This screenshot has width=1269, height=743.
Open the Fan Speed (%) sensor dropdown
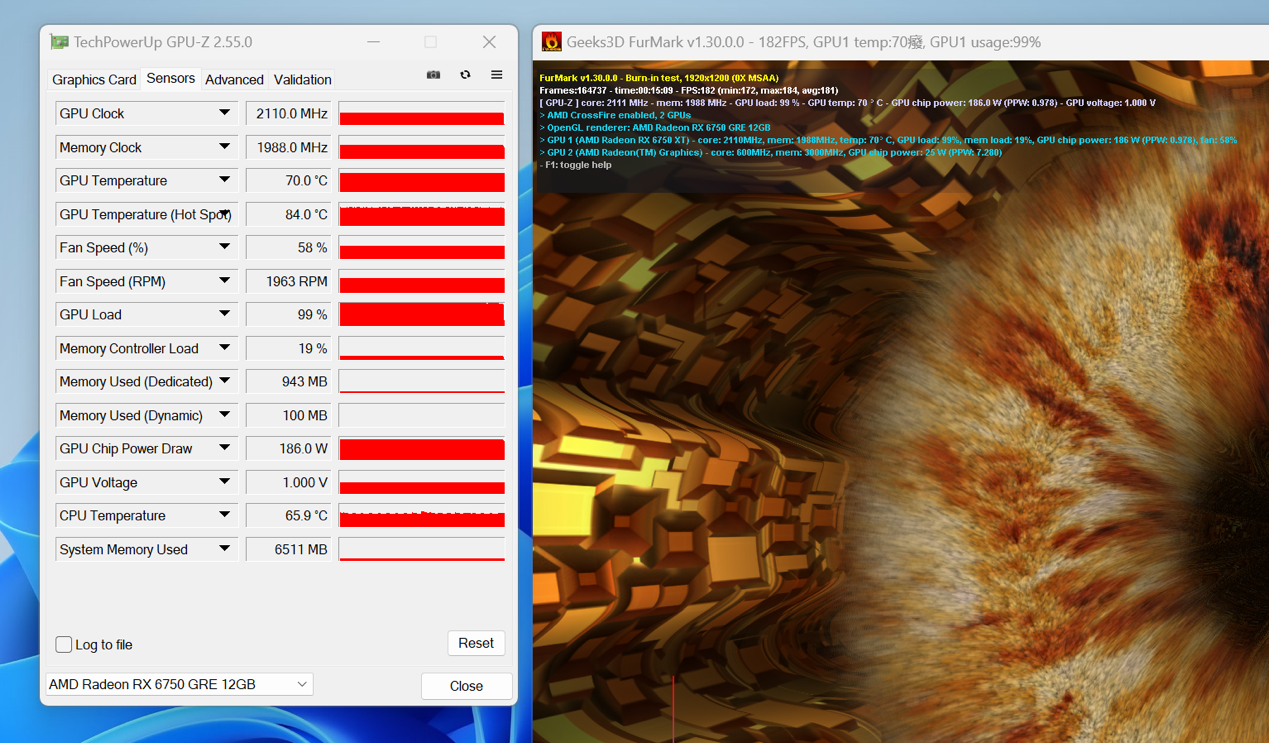(x=225, y=248)
